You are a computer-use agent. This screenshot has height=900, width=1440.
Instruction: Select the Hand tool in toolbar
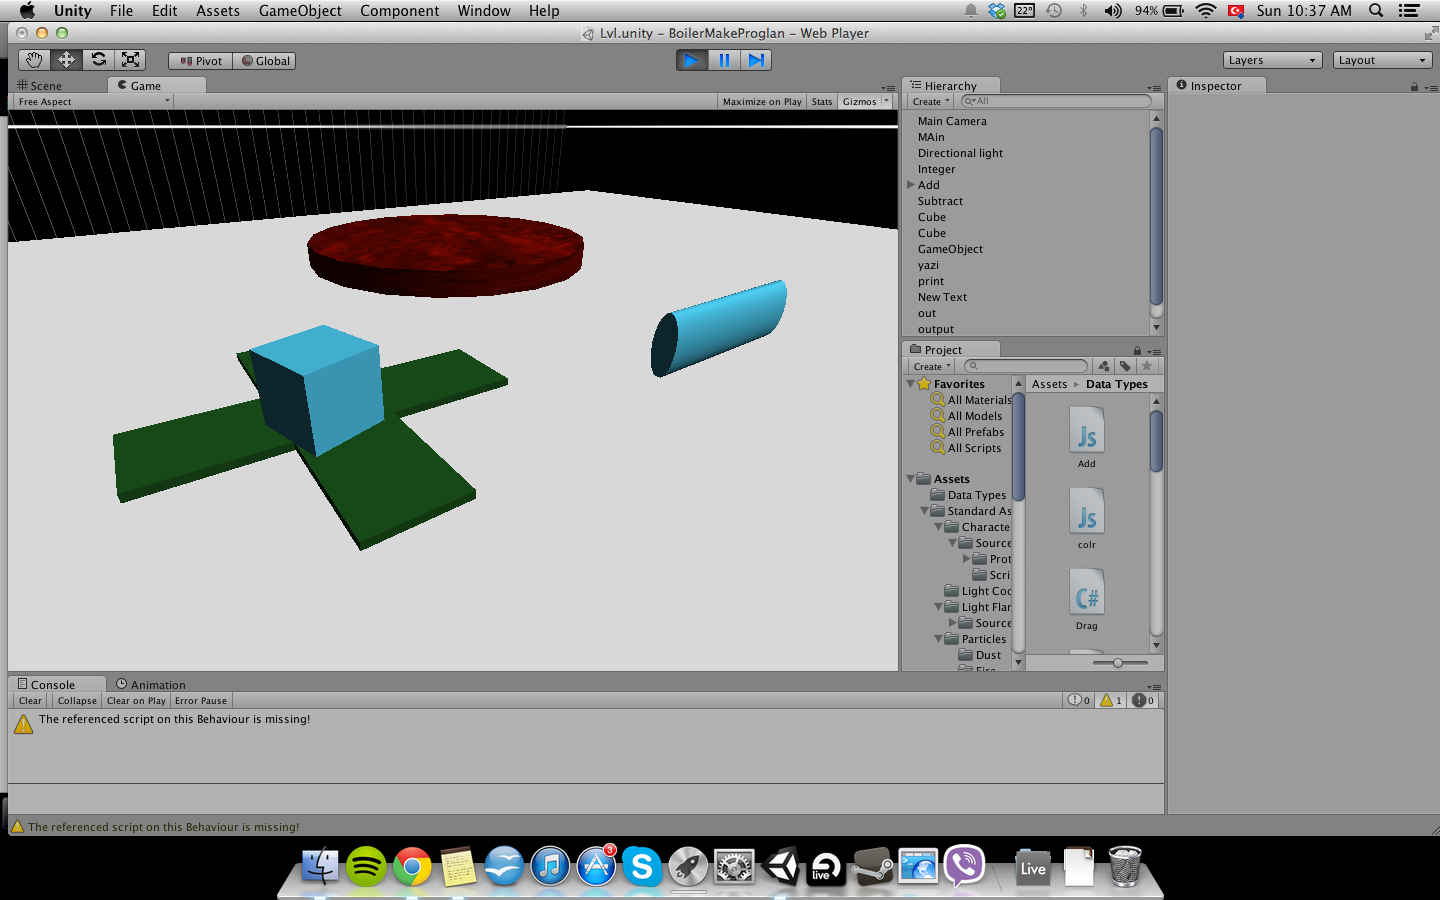[x=34, y=60]
